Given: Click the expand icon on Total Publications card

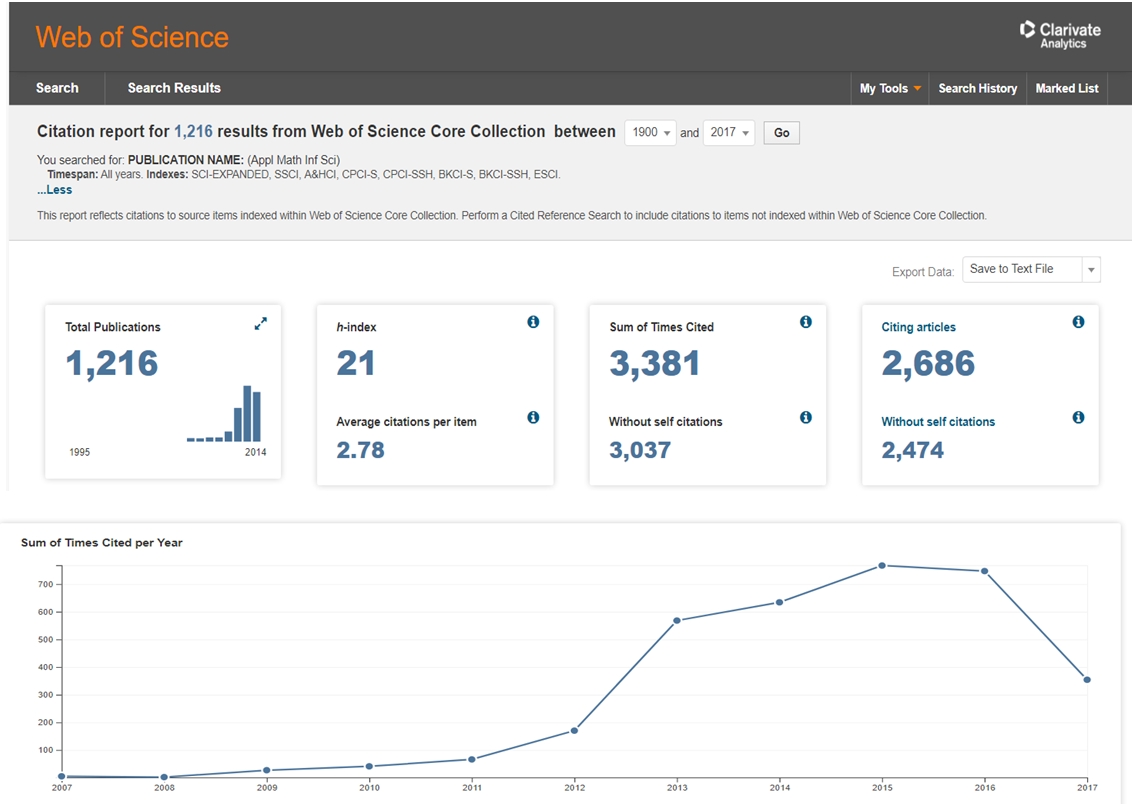Looking at the screenshot, I should [260, 324].
